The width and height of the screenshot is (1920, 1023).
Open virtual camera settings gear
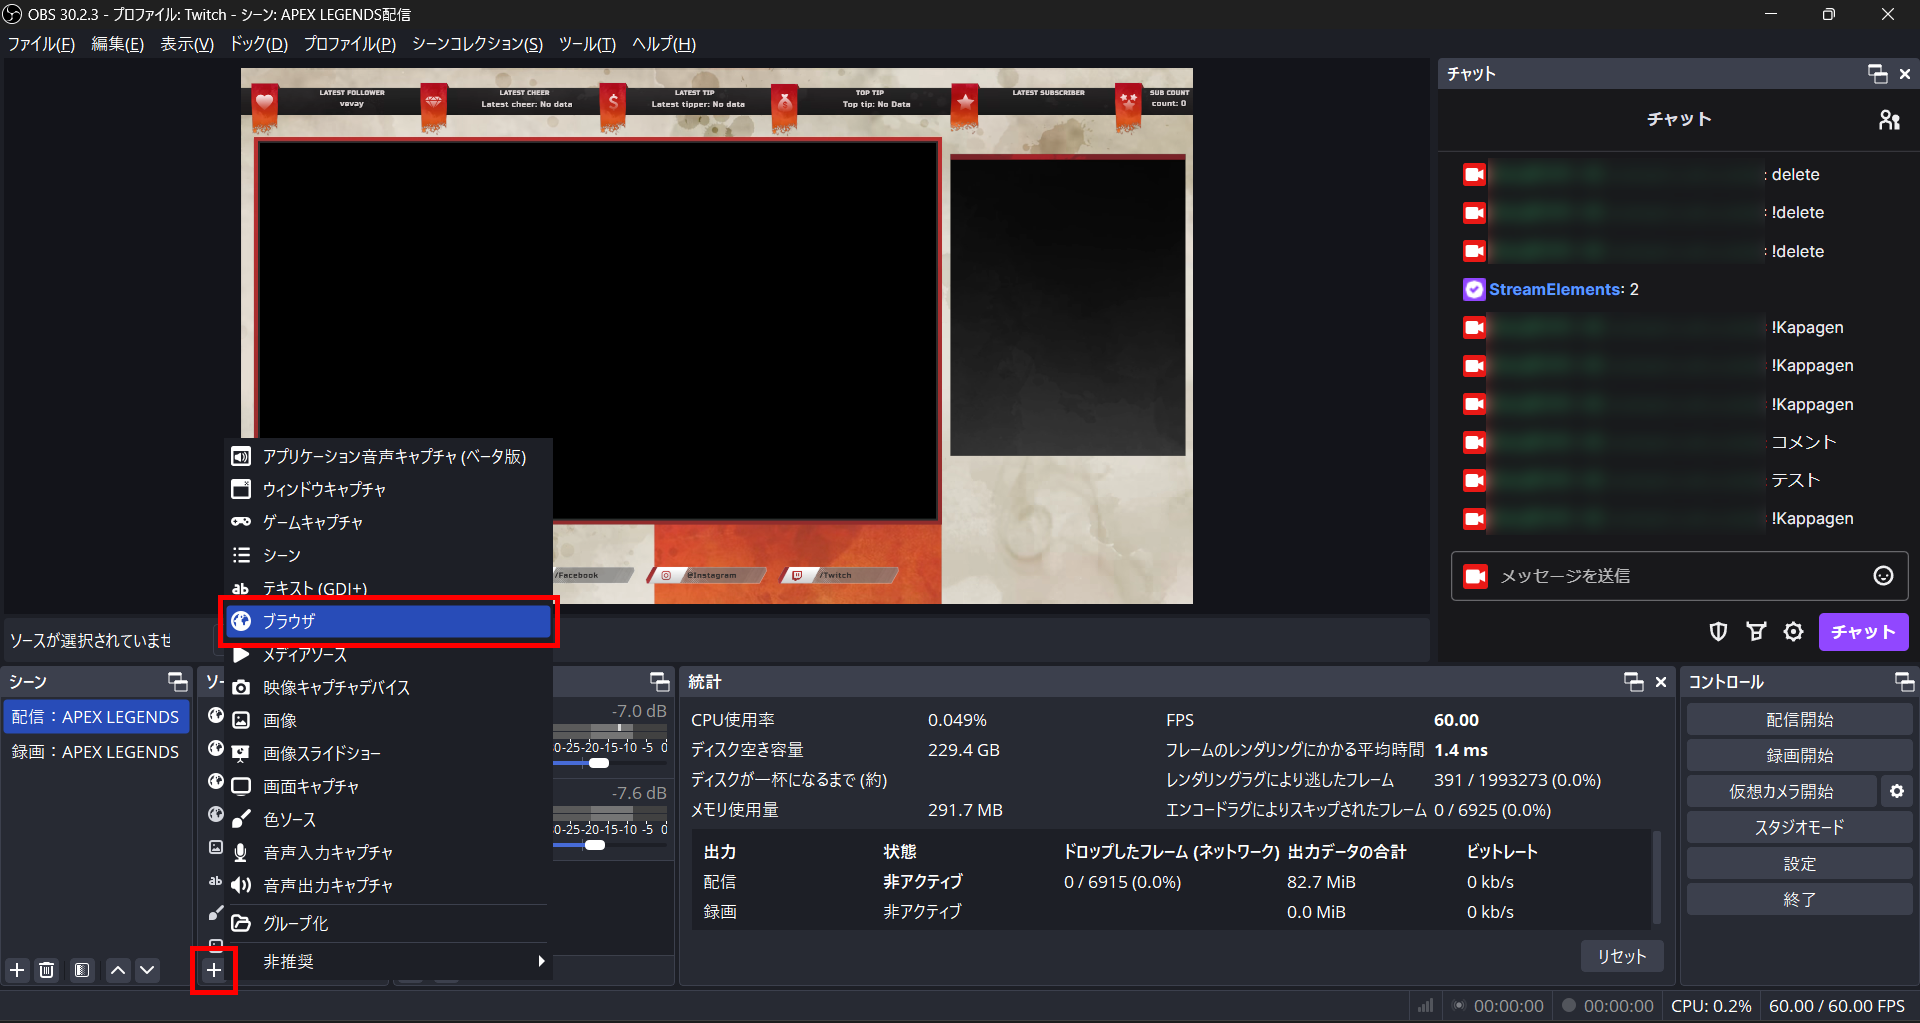[x=1896, y=792]
